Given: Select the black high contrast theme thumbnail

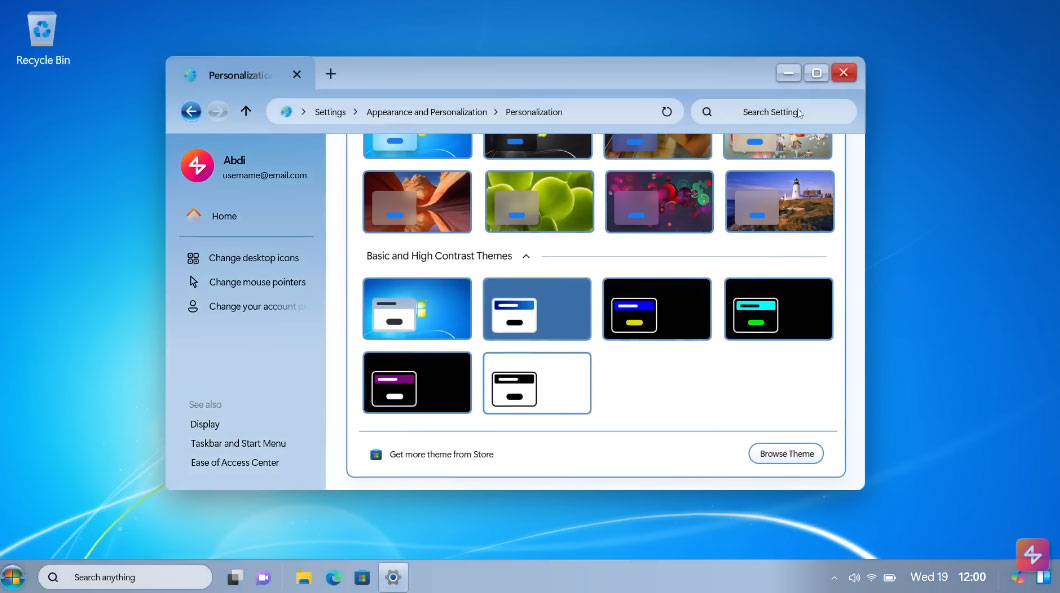Looking at the screenshot, I should pyautogui.click(x=656, y=308).
